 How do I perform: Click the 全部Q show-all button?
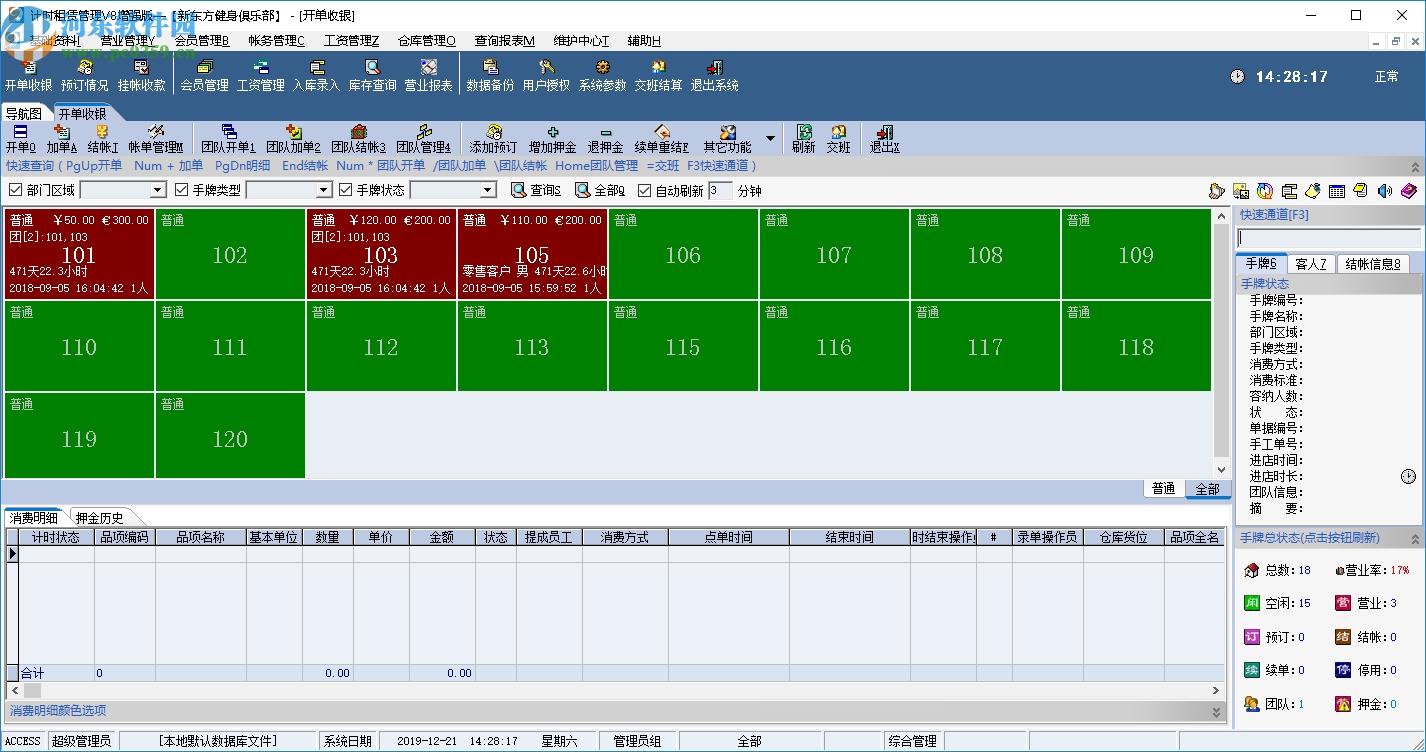pyautogui.click(x=600, y=190)
